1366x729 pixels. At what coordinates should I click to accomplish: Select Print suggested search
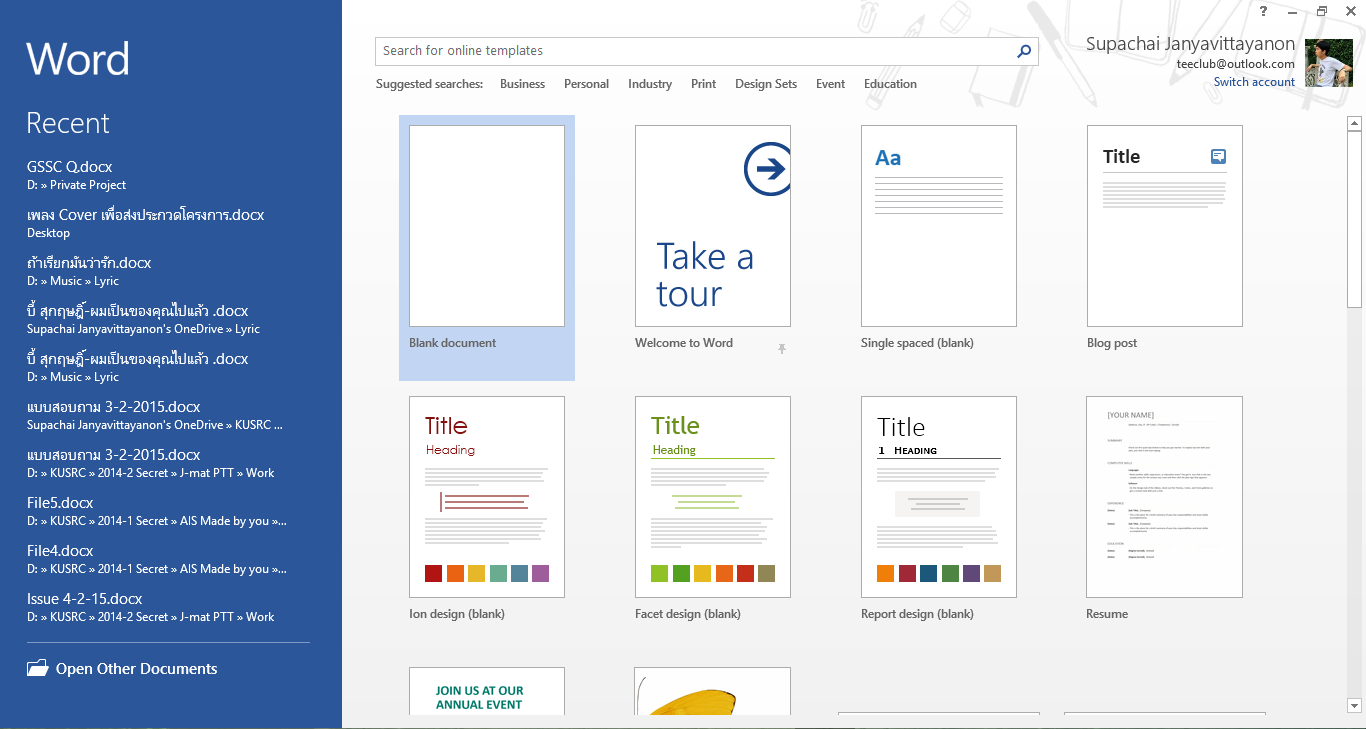click(x=703, y=84)
